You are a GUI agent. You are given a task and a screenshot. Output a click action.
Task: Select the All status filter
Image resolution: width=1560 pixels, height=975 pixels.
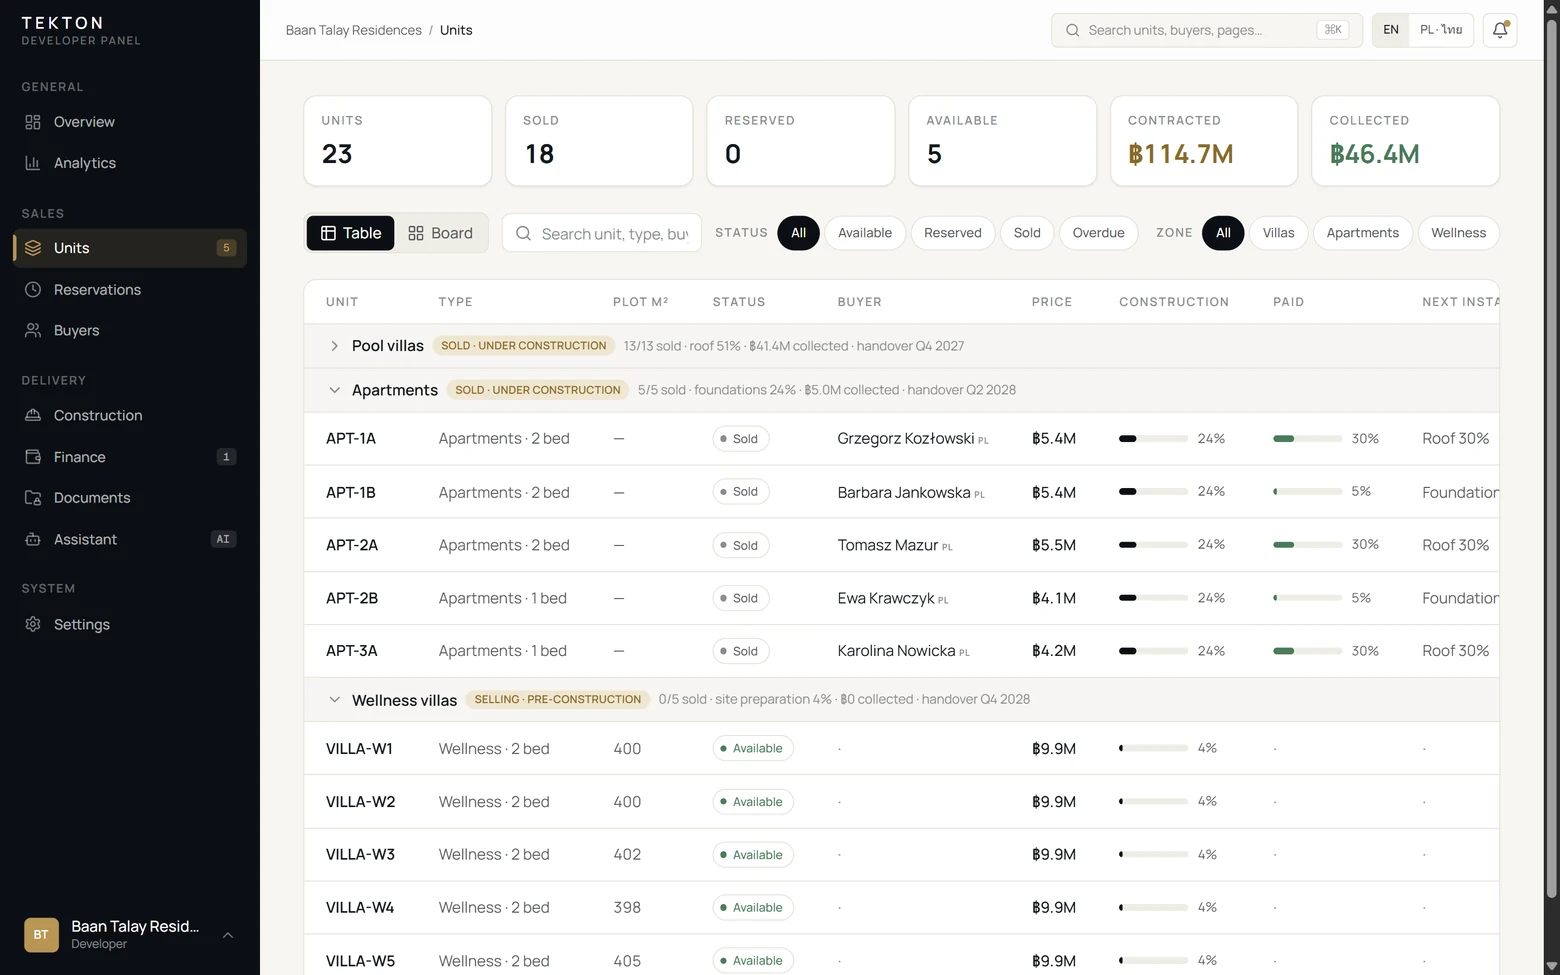click(798, 233)
